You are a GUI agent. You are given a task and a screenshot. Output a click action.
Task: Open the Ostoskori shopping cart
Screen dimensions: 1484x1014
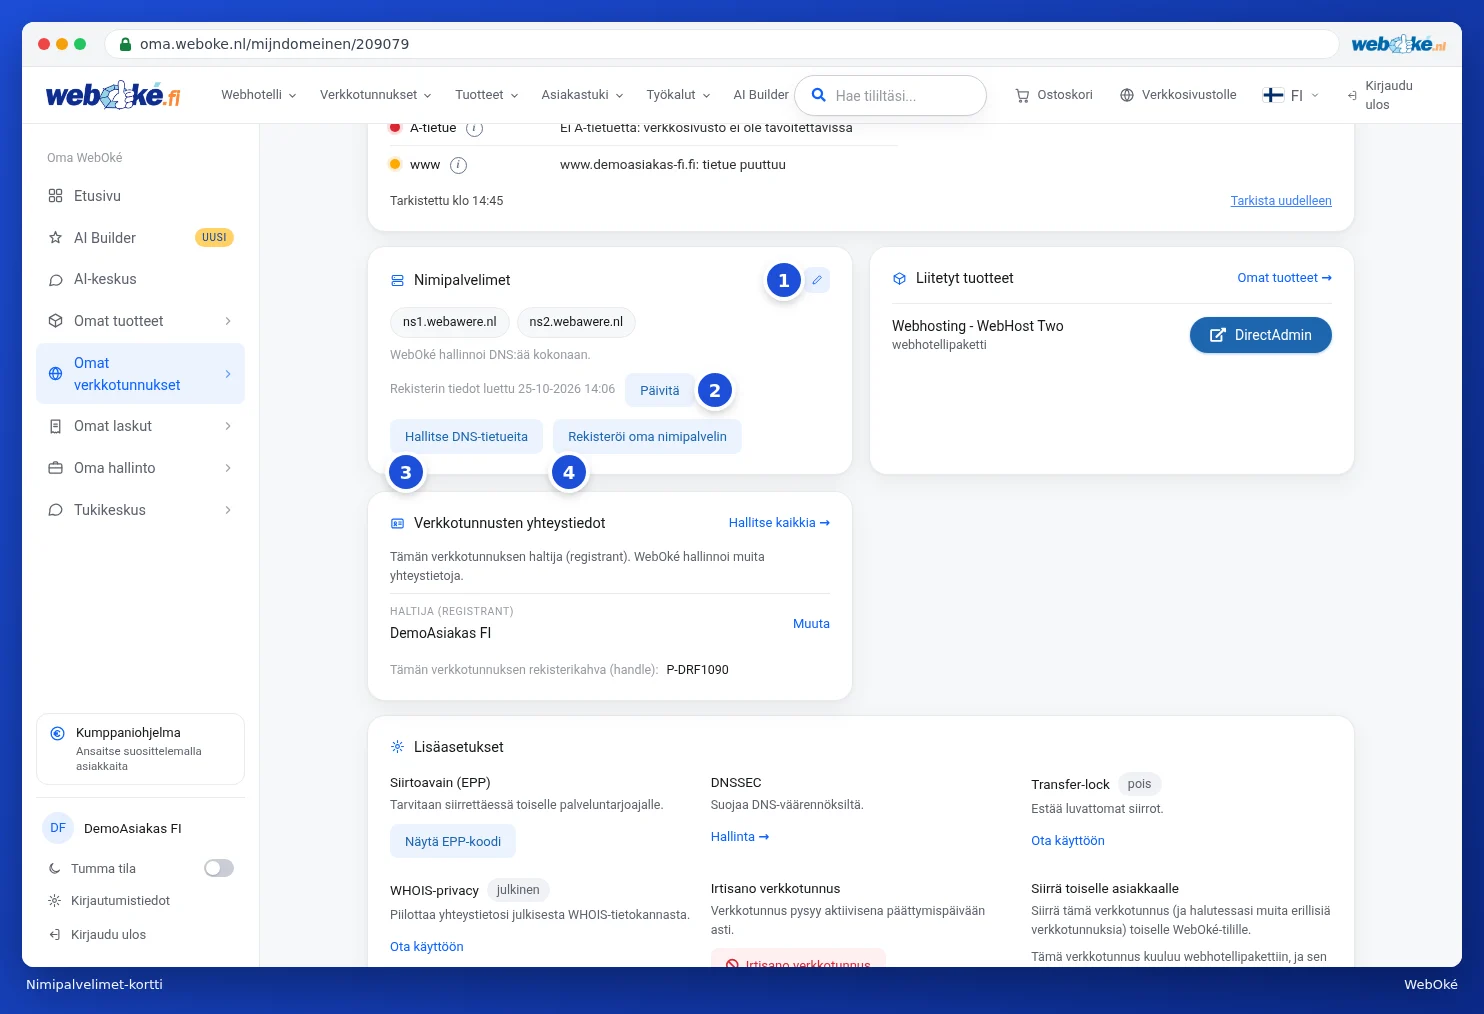point(1054,95)
